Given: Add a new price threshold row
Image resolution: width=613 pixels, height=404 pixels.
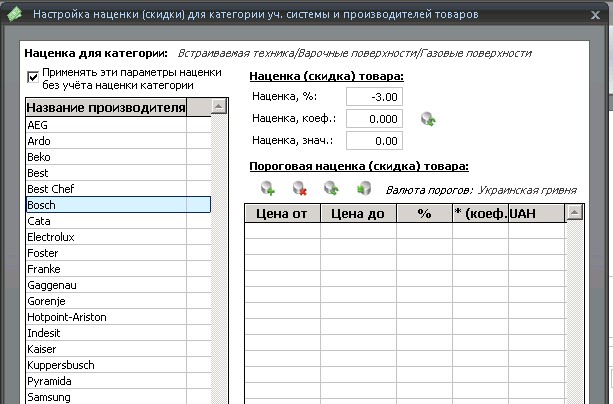Looking at the screenshot, I should [268, 188].
